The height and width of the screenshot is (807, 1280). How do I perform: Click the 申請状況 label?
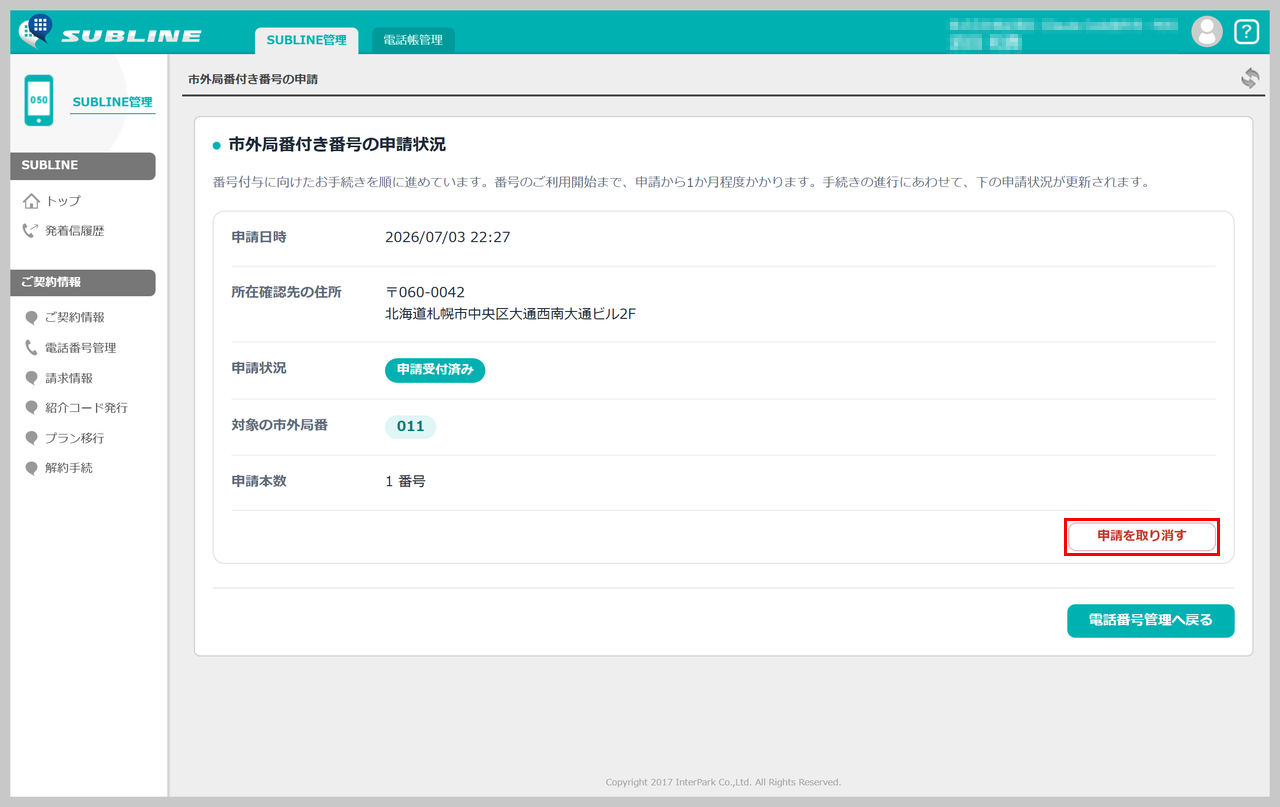(259, 368)
